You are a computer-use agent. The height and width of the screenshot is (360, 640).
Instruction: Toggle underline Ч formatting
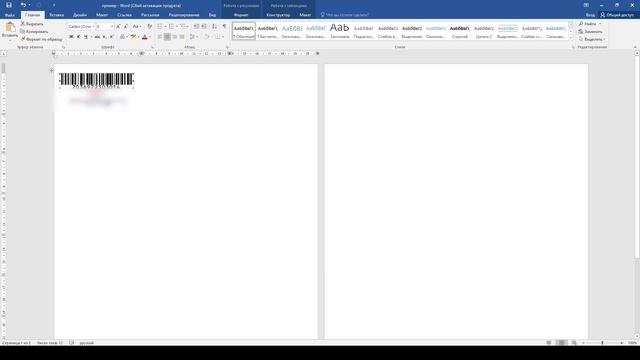point(86,37)
